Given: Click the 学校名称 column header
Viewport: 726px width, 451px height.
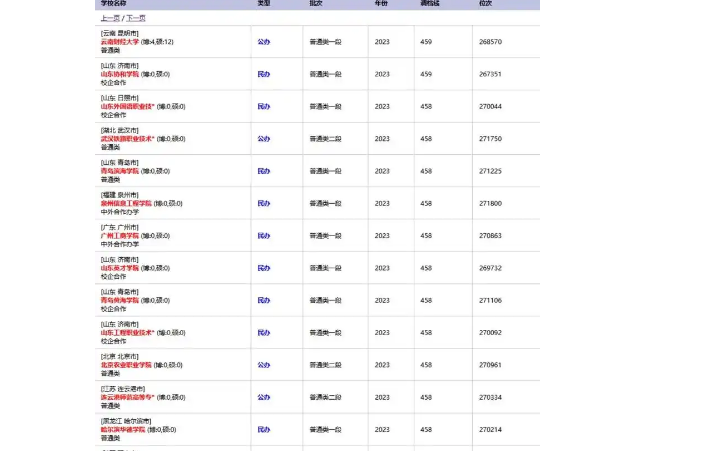Looking at the screenshot, I should [x=113, y=4].
